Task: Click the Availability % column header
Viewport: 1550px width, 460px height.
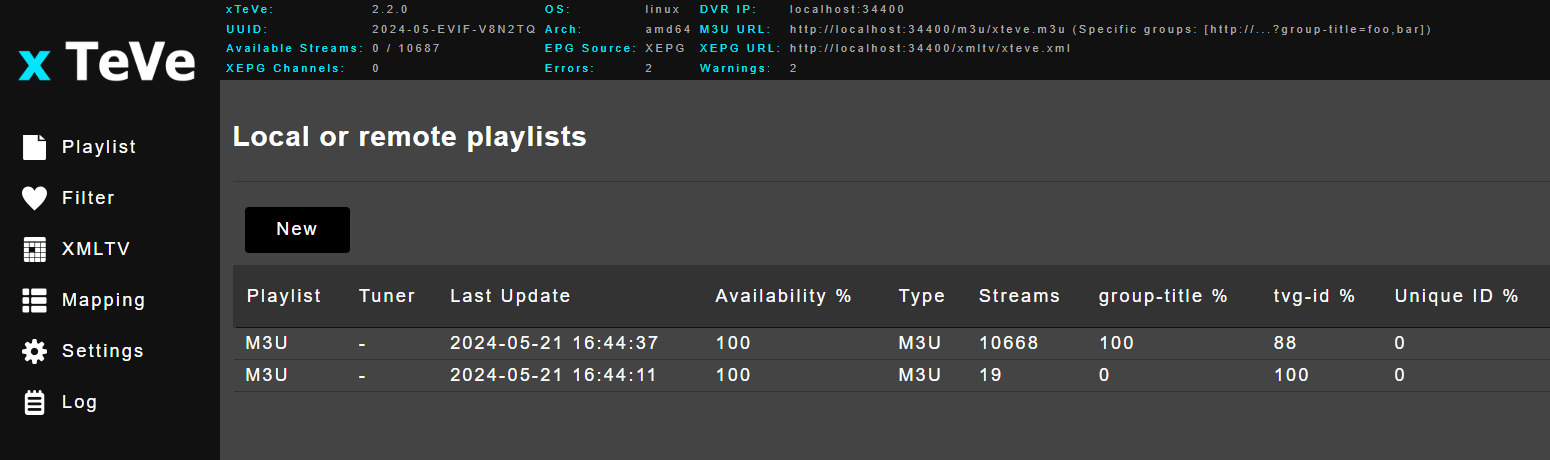Action: pos(783,296)
